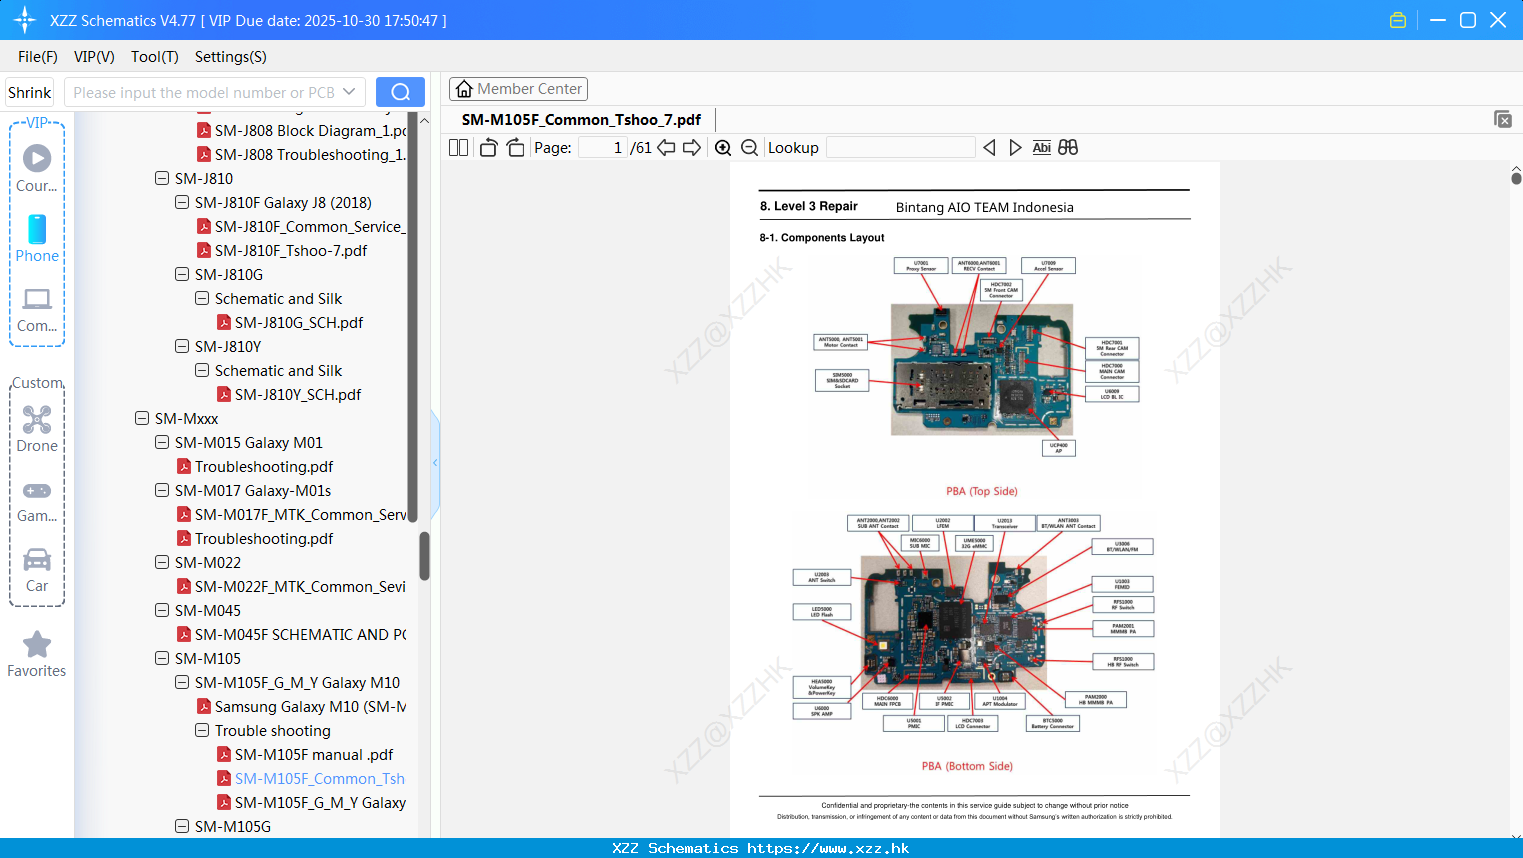
Task: Toggle Abi text match option
Action: 1041,147
